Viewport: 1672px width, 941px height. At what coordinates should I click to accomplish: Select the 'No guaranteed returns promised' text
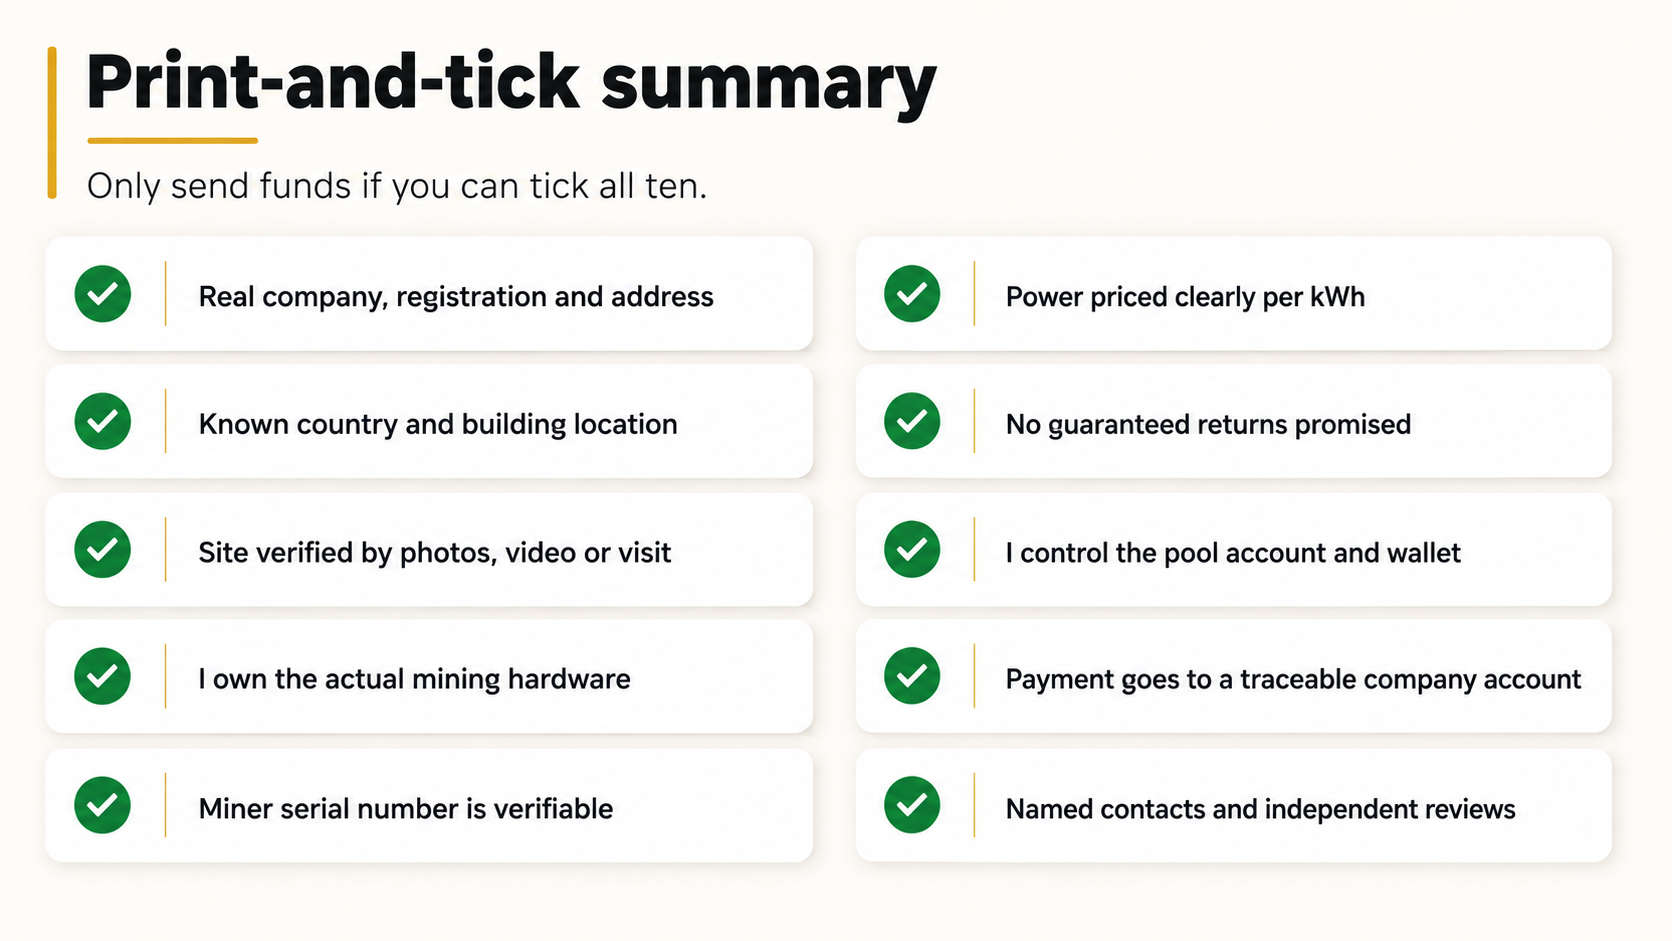pyautogui.click(x=1208, y=425)
